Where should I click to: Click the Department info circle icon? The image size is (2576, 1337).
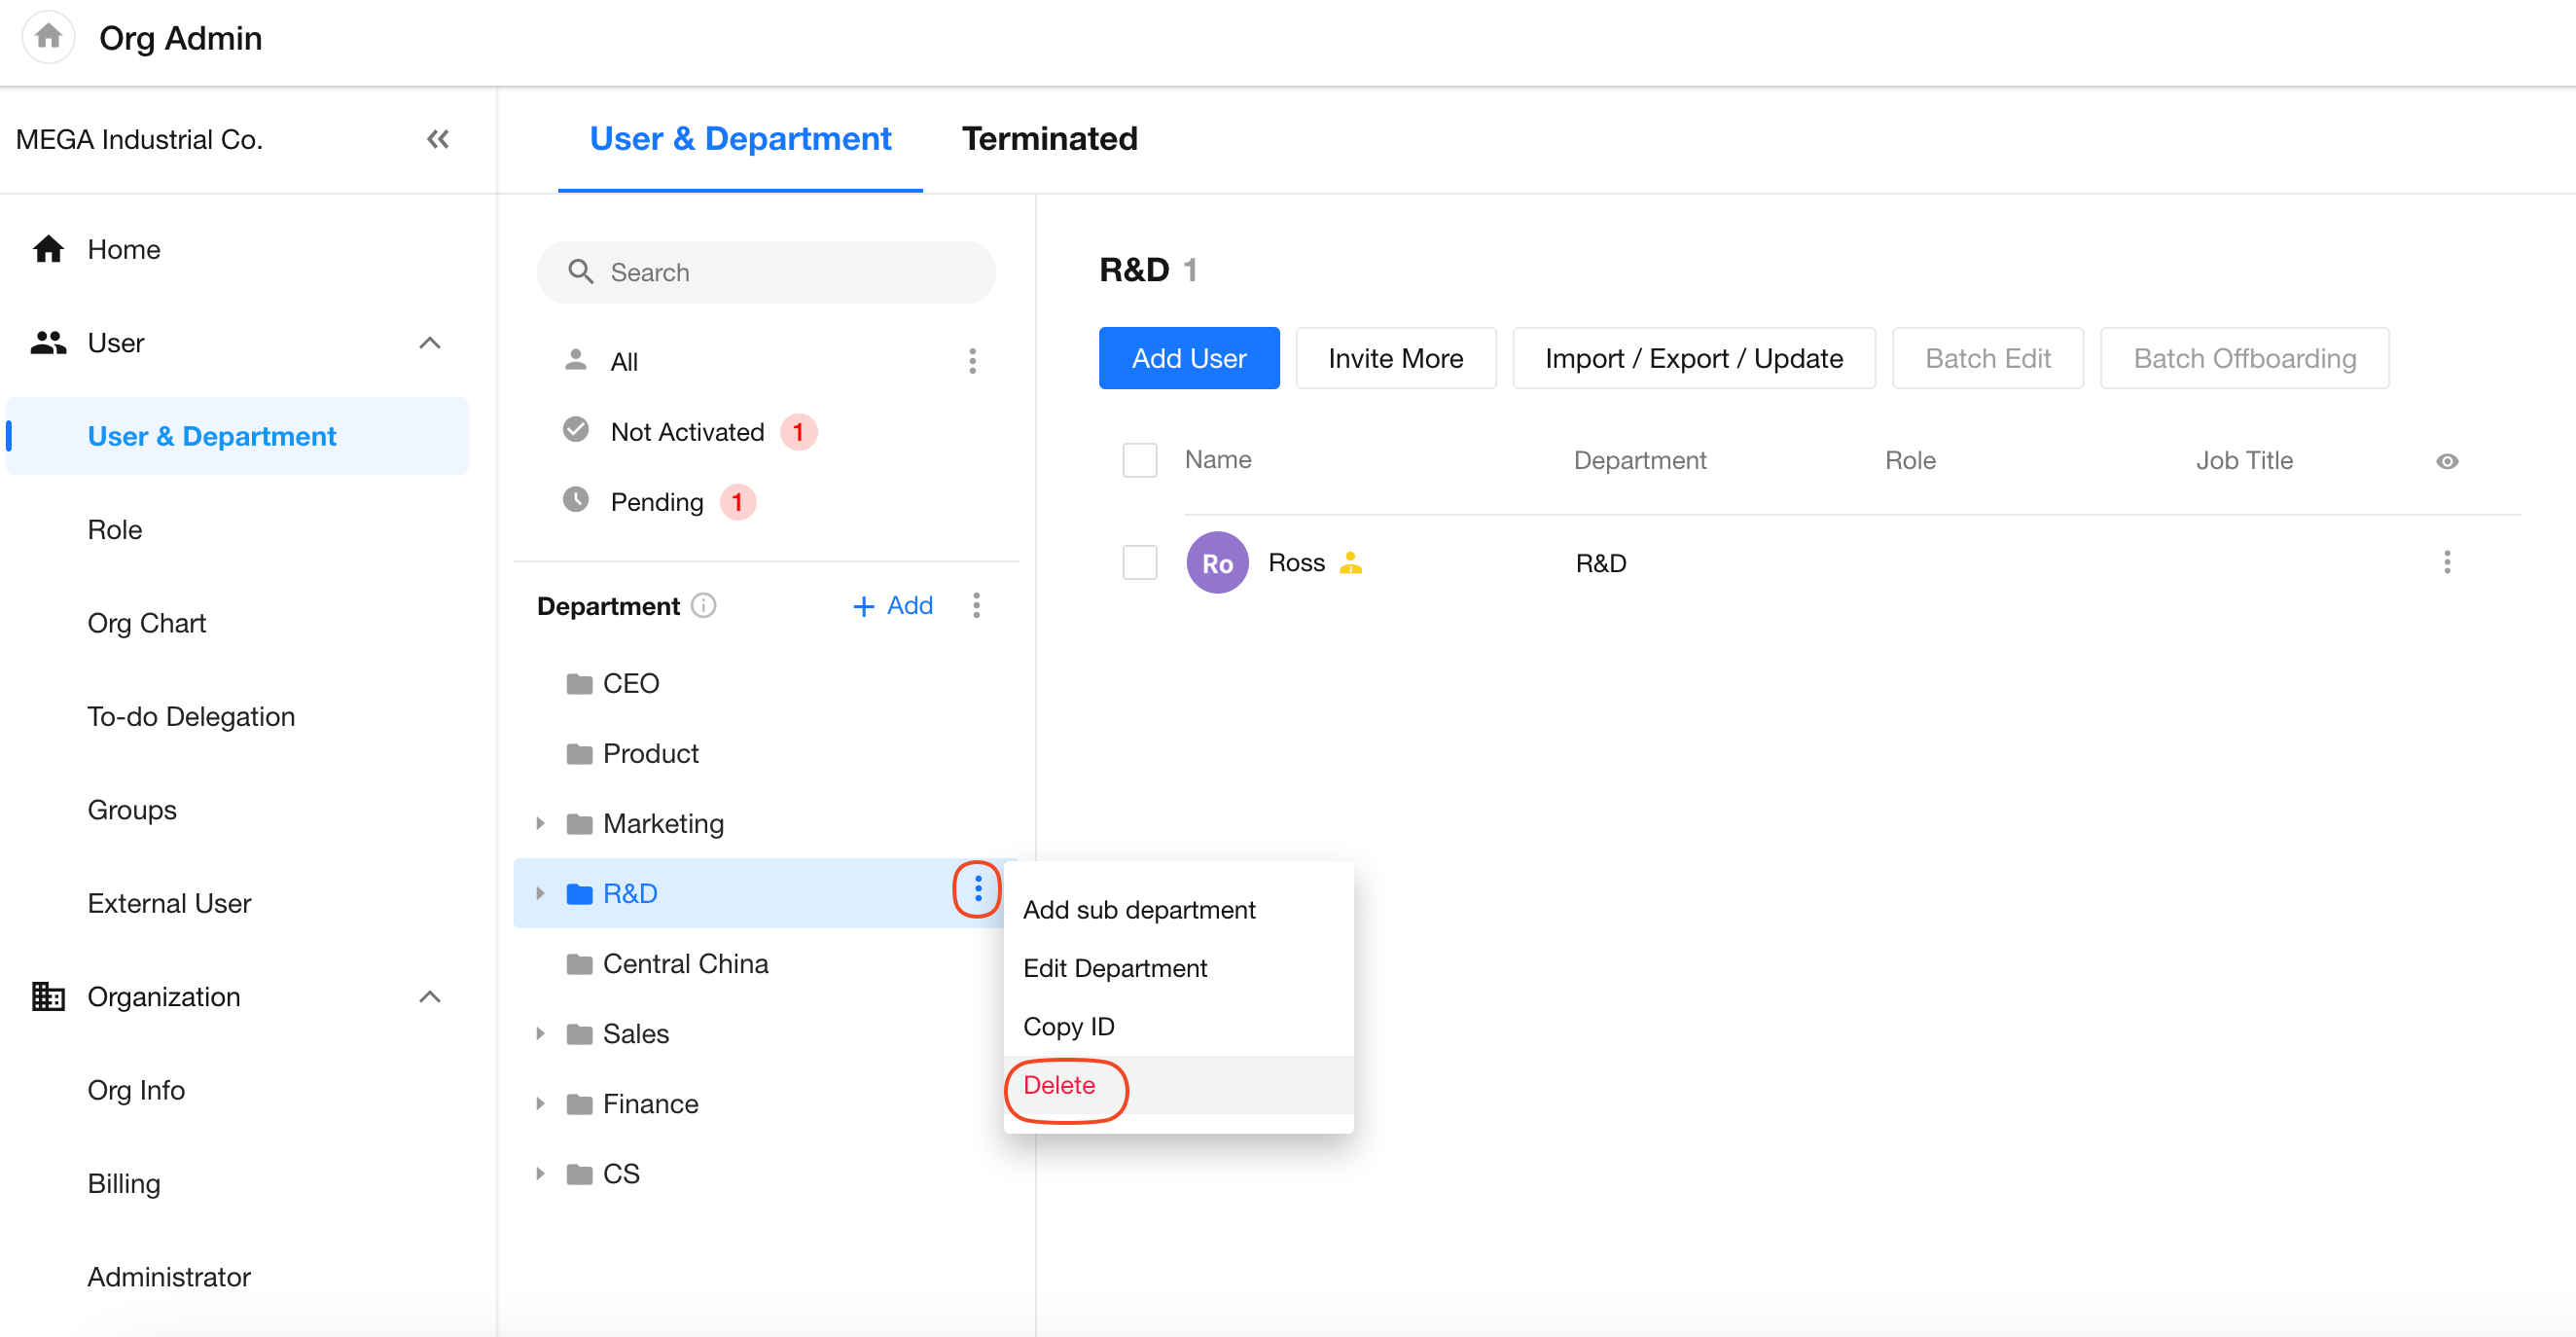pos(704,605)
